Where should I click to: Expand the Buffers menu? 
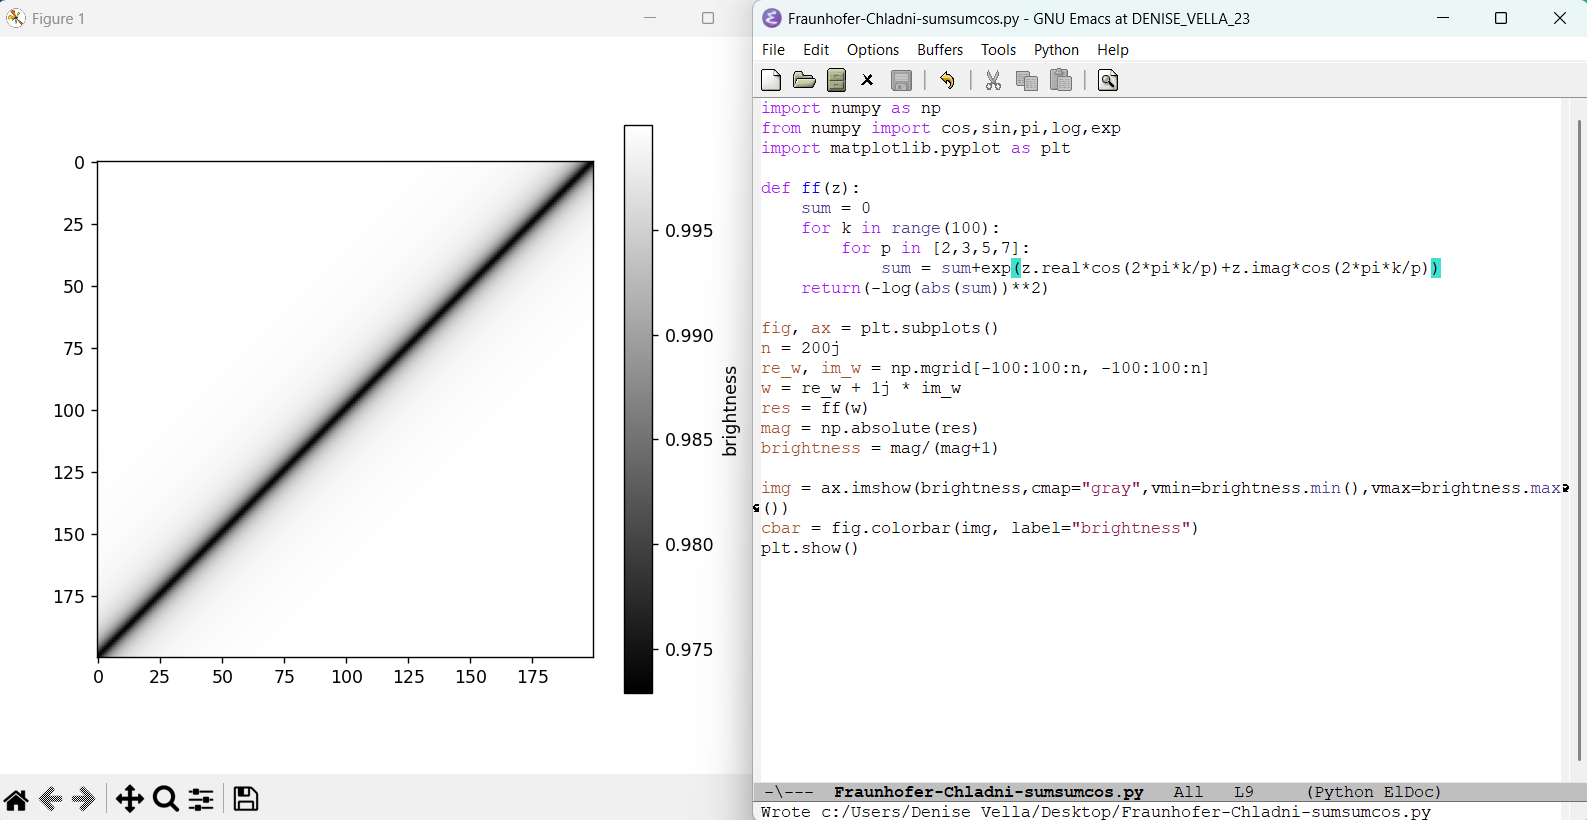(940, 50)
